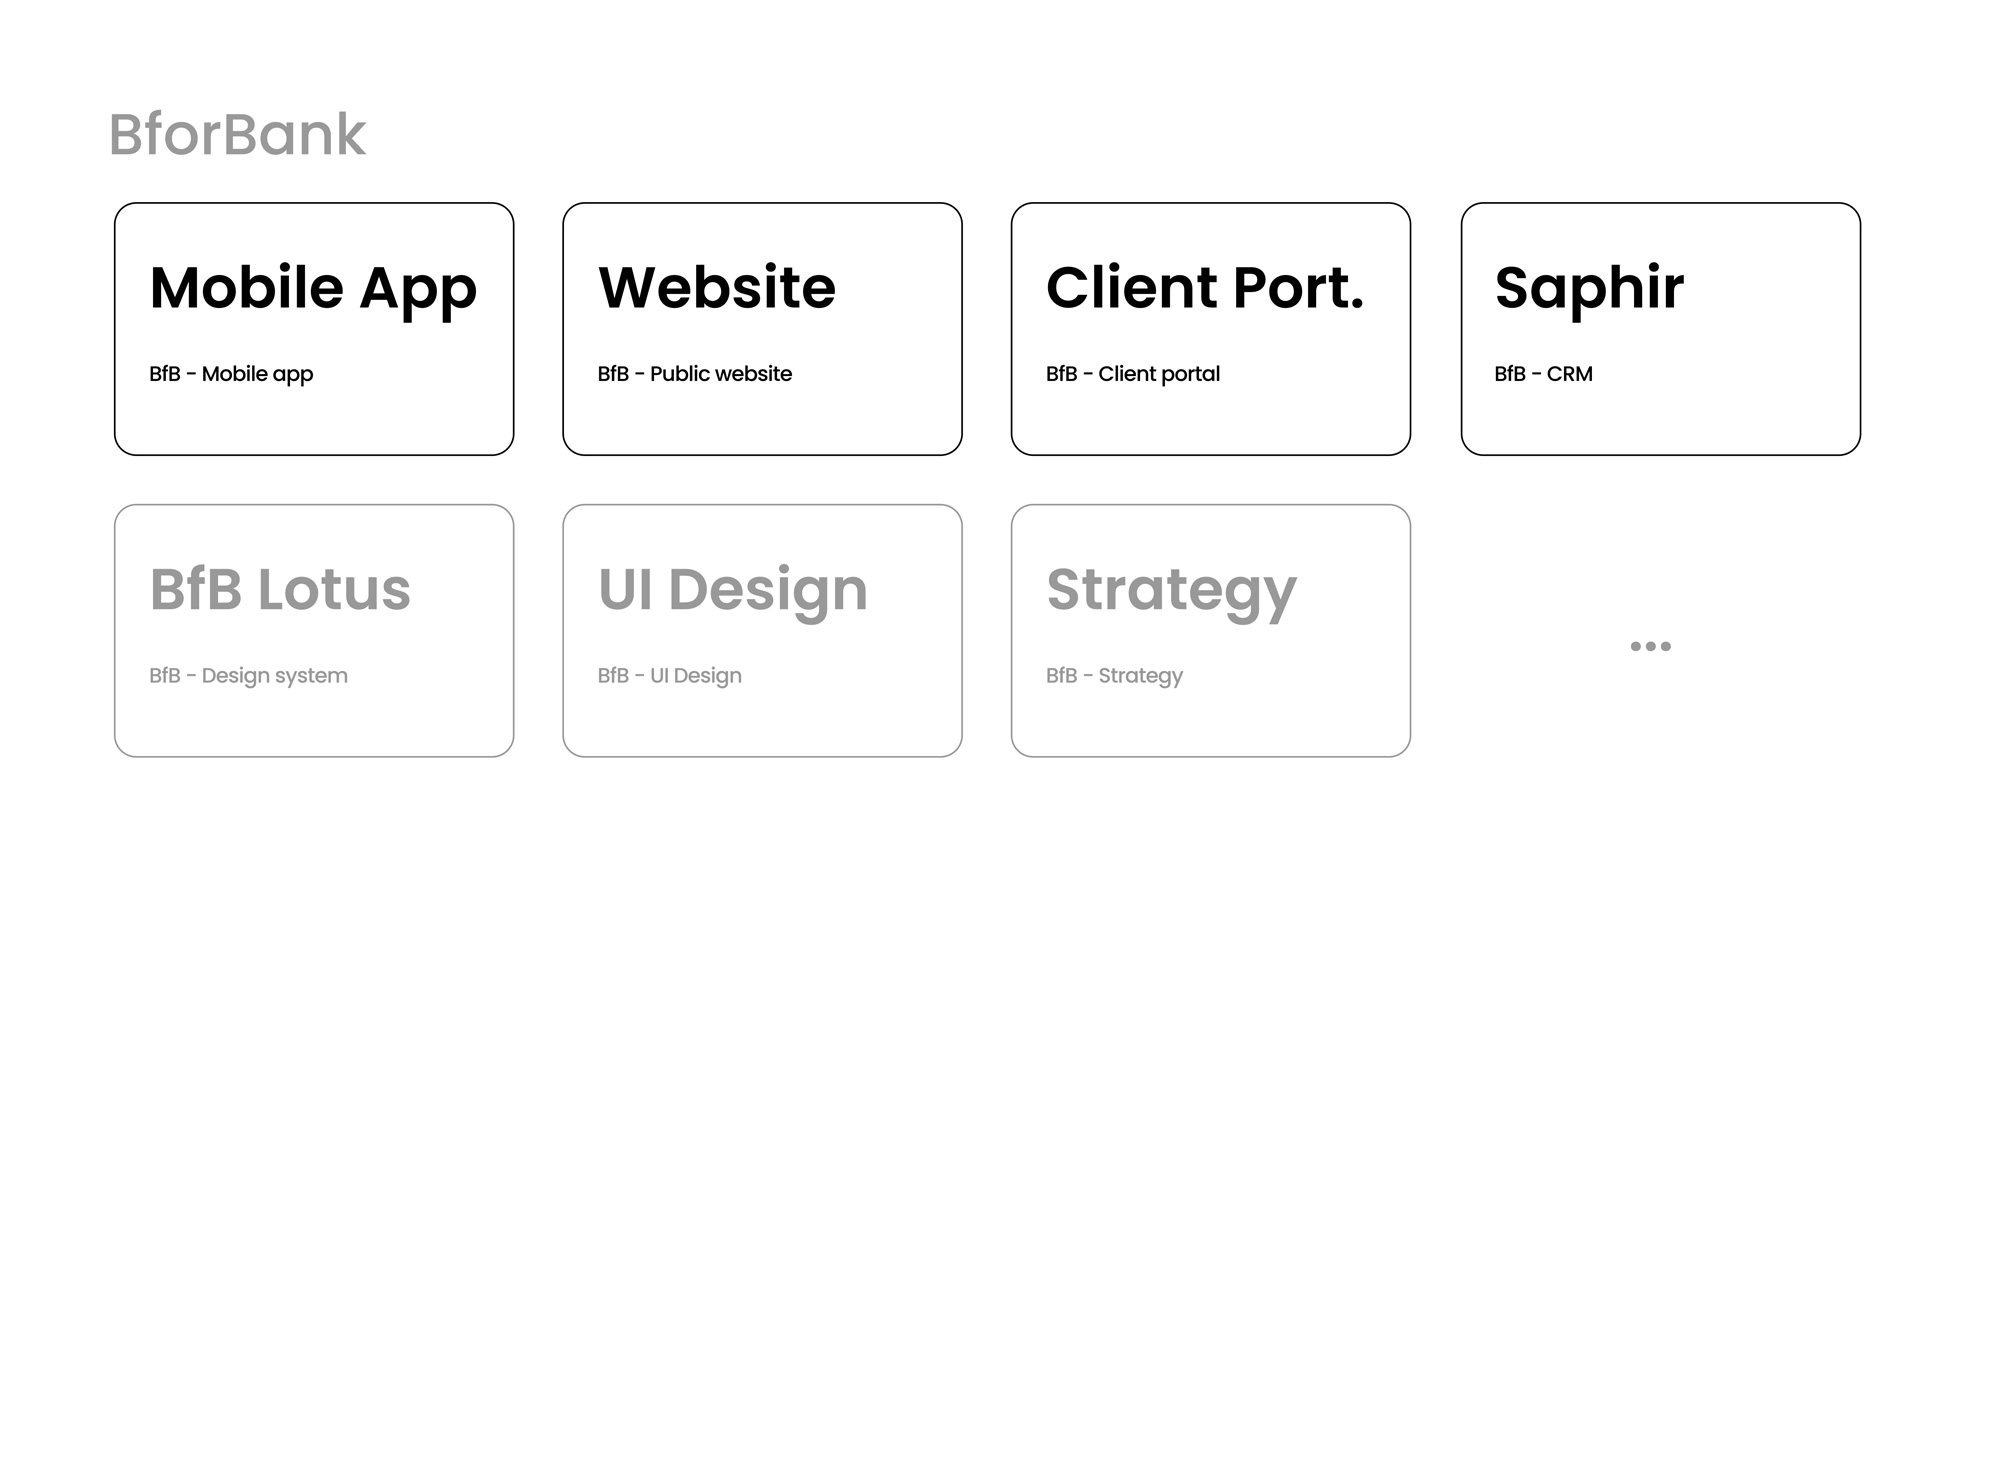Click the 'BfB - Strategy' subtitle
Image resolution: width=2000 pixels, height=1465 pixels.
tap(1114, 676)
